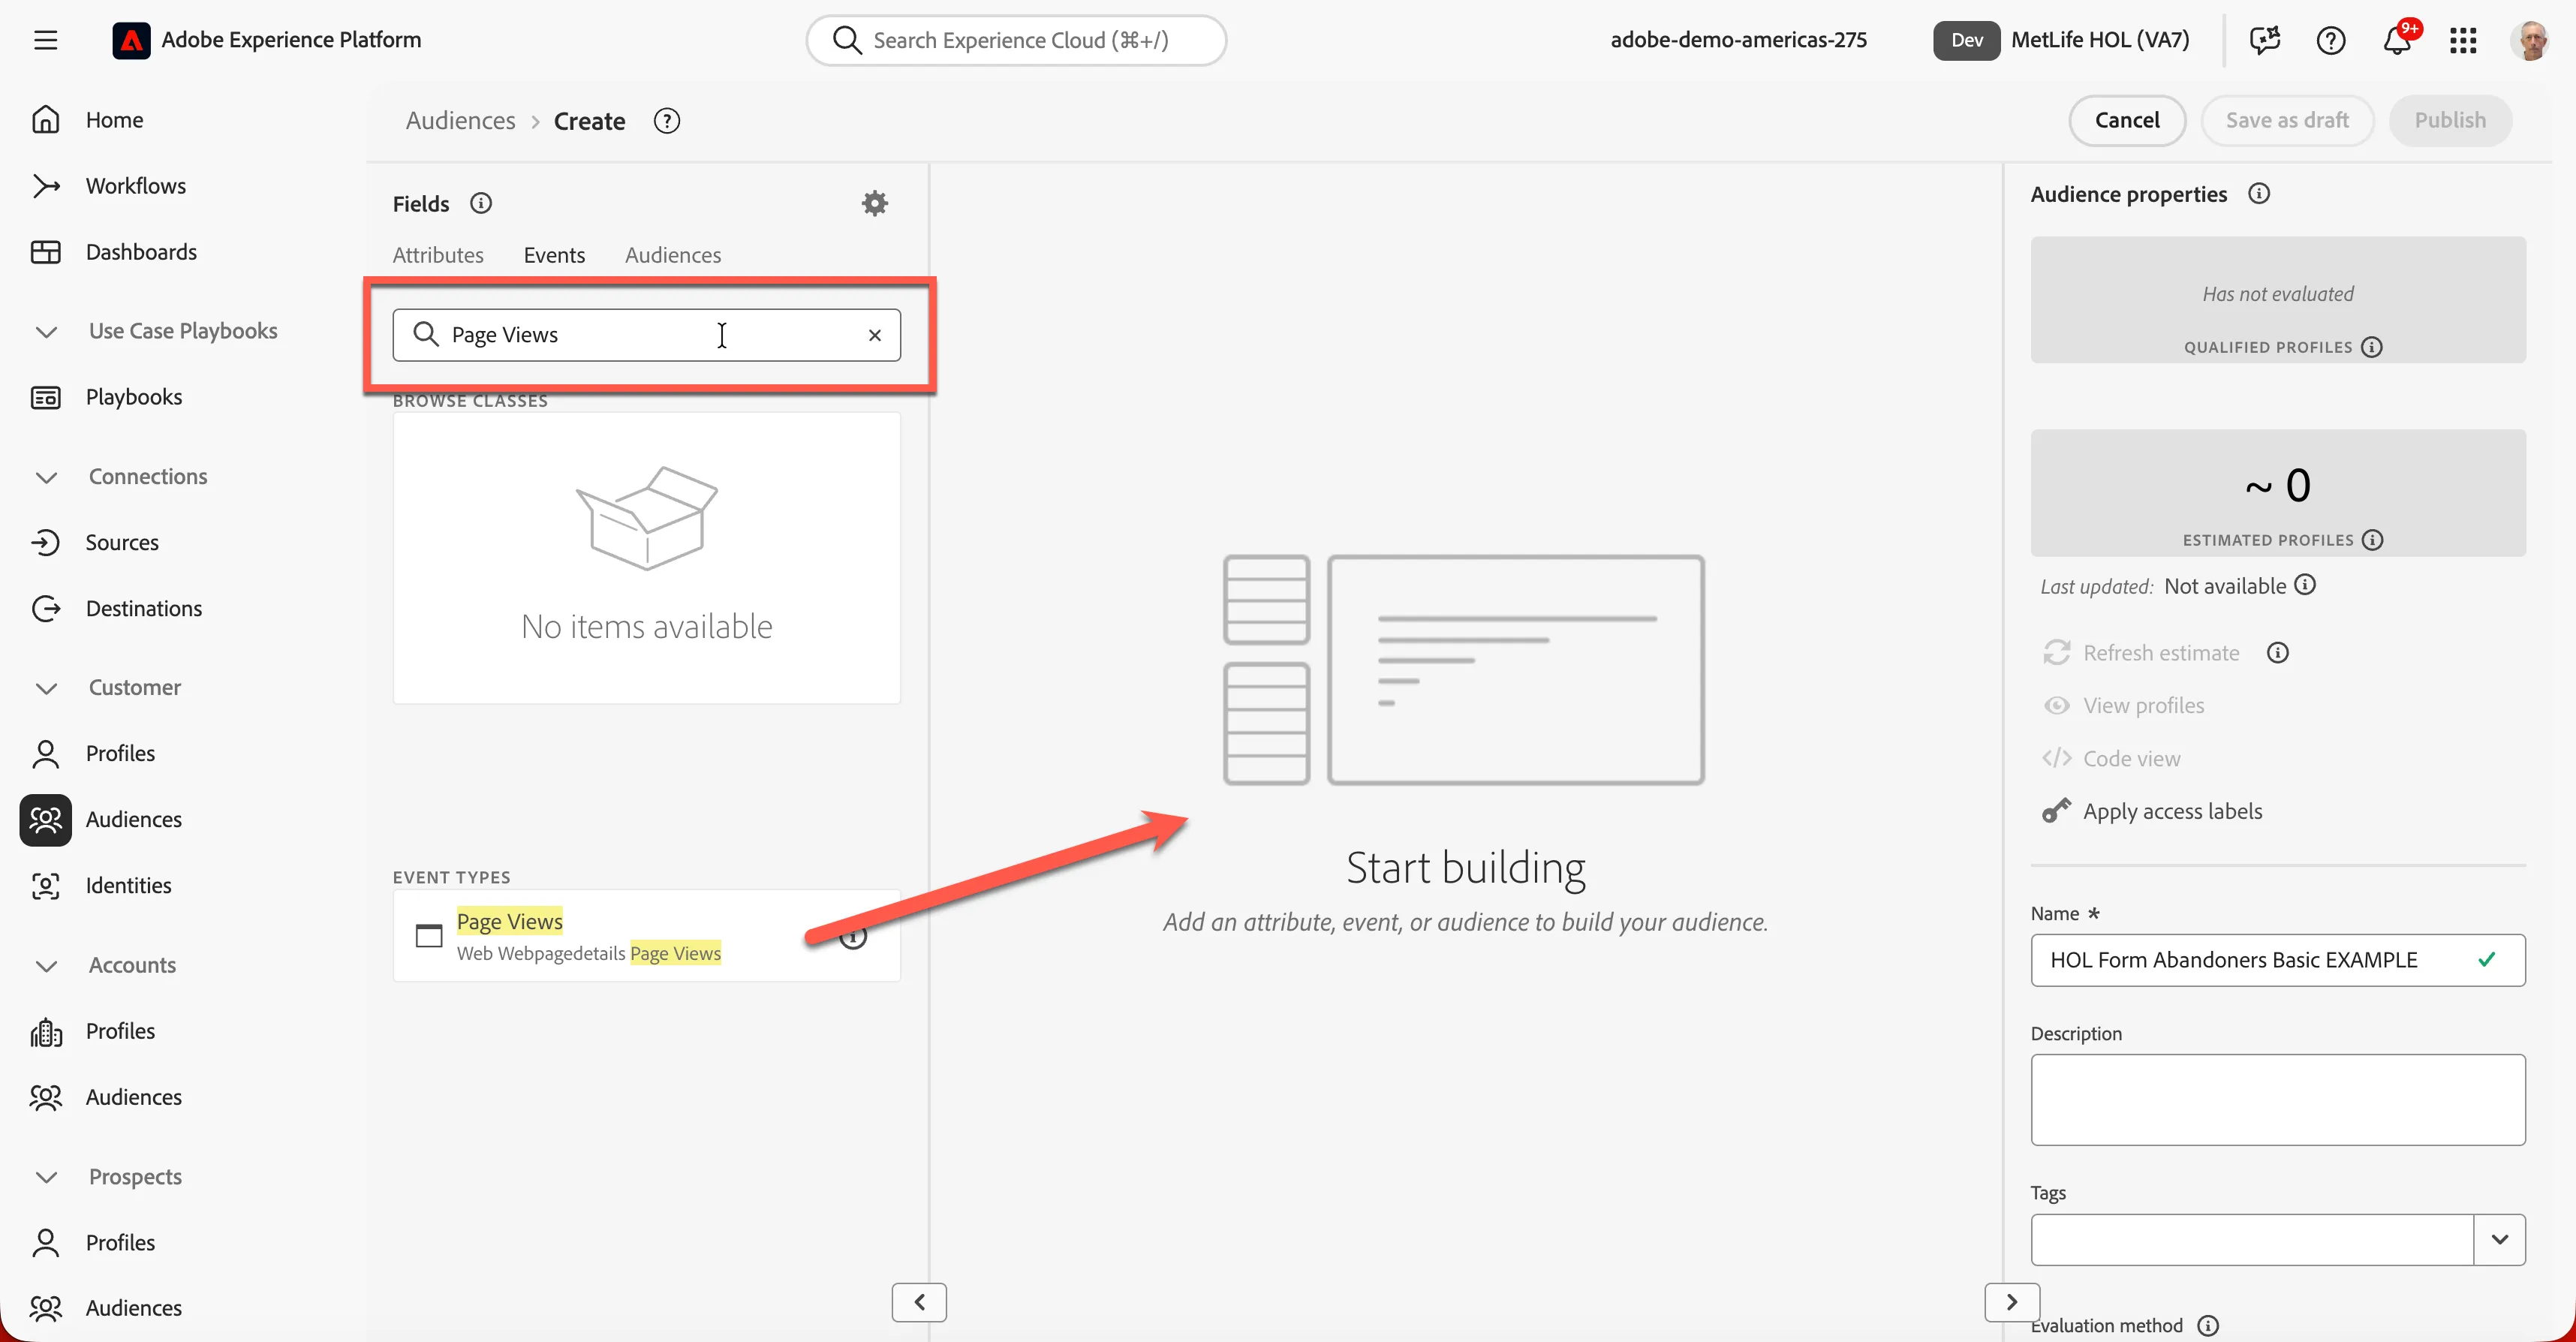Click the Description text area
The width and height of the screenshot is (2576, 1342).
click(x=2278, y=1100)
